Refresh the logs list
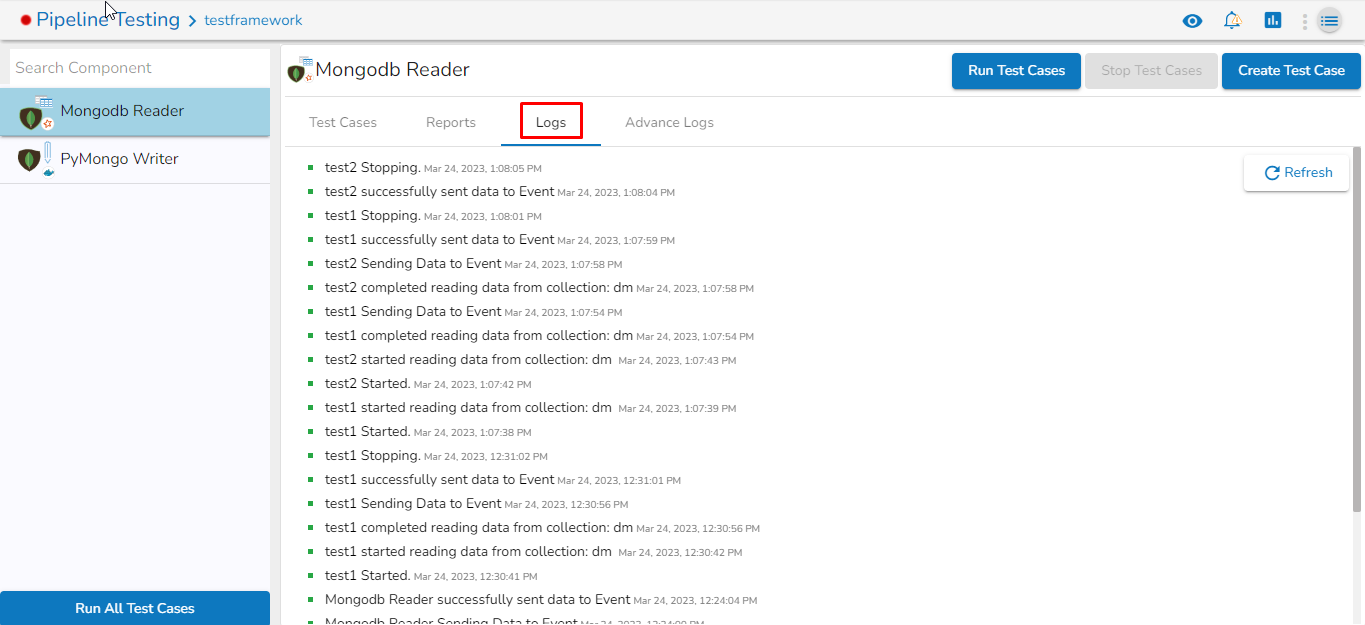The height and width of the screenshot is (625, 1365). pyautogui.click(x=1297, y=173)
